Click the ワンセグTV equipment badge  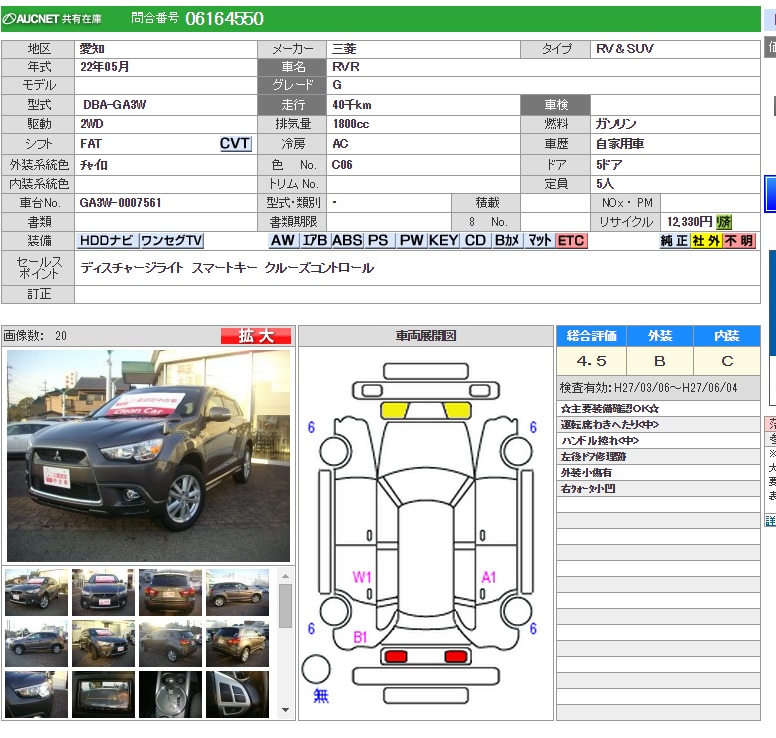(x=171, y=241)
